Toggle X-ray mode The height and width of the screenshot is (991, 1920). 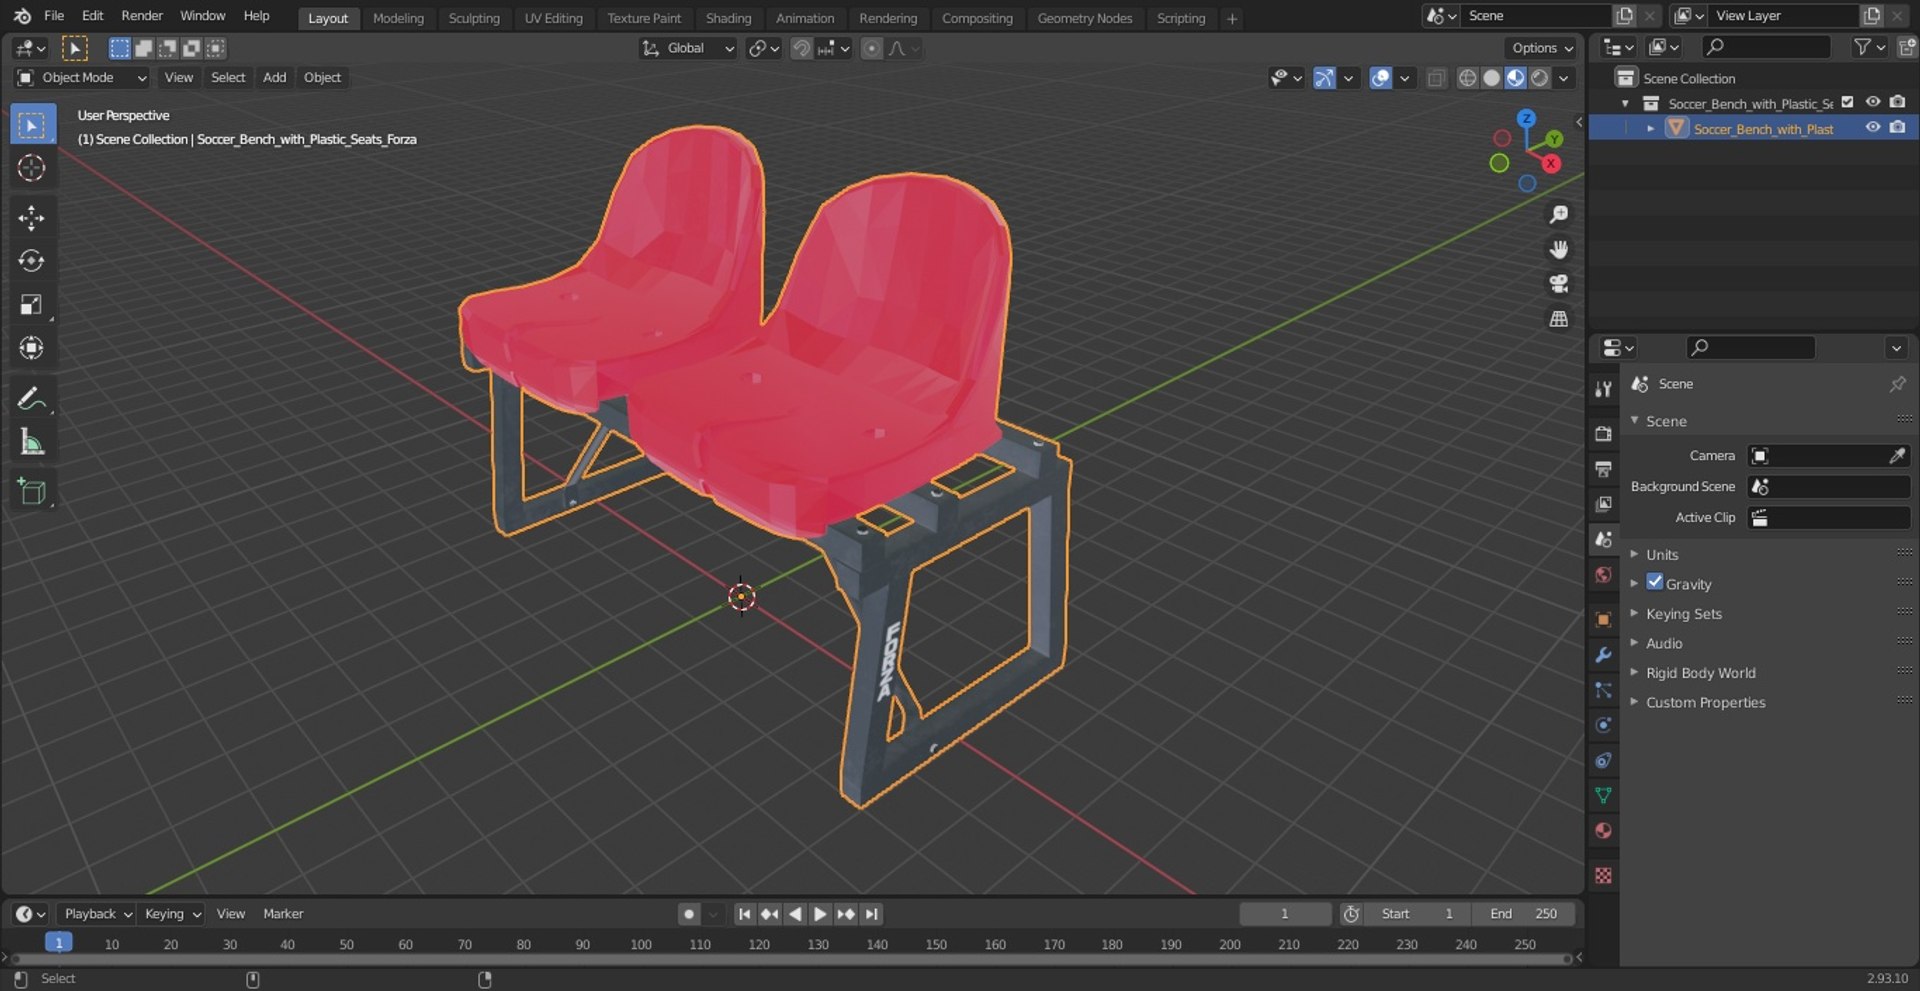(x=1436, y=78)
